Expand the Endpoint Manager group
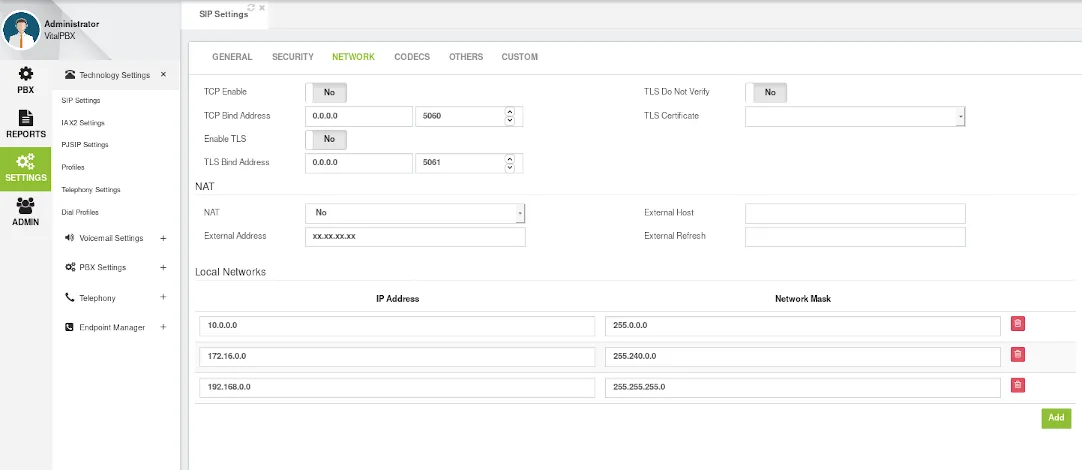The image size is (1082, 470). point(163,327)
